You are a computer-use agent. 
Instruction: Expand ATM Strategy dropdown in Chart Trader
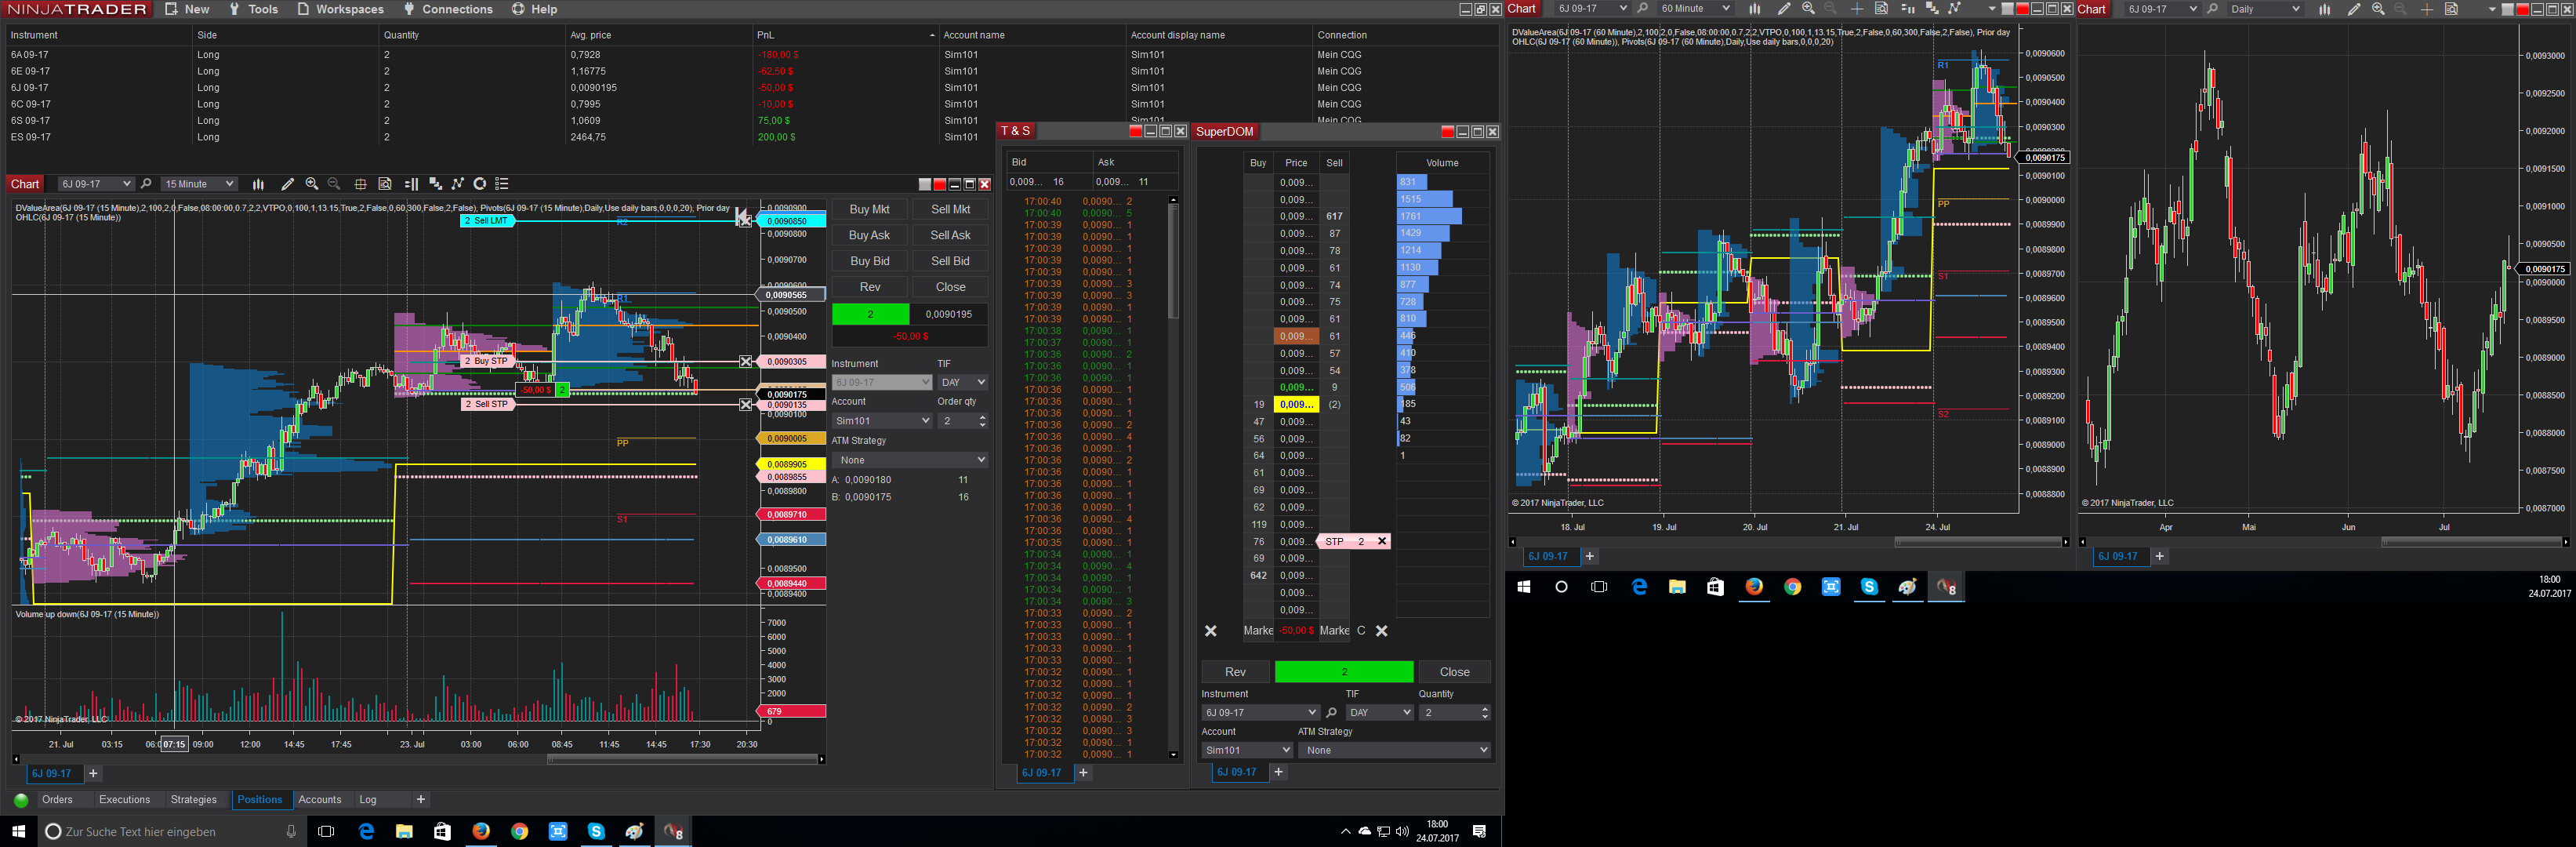(x=910, y=460)
